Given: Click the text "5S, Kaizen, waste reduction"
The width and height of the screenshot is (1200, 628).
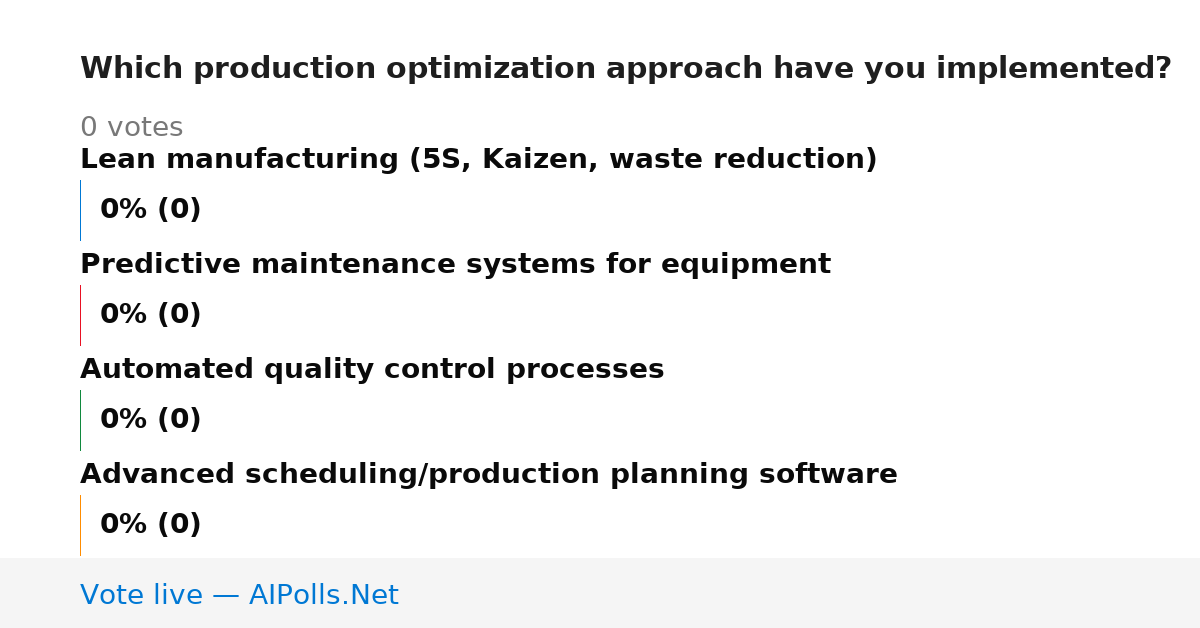Looking at the screenshot, I should (643, 160).
